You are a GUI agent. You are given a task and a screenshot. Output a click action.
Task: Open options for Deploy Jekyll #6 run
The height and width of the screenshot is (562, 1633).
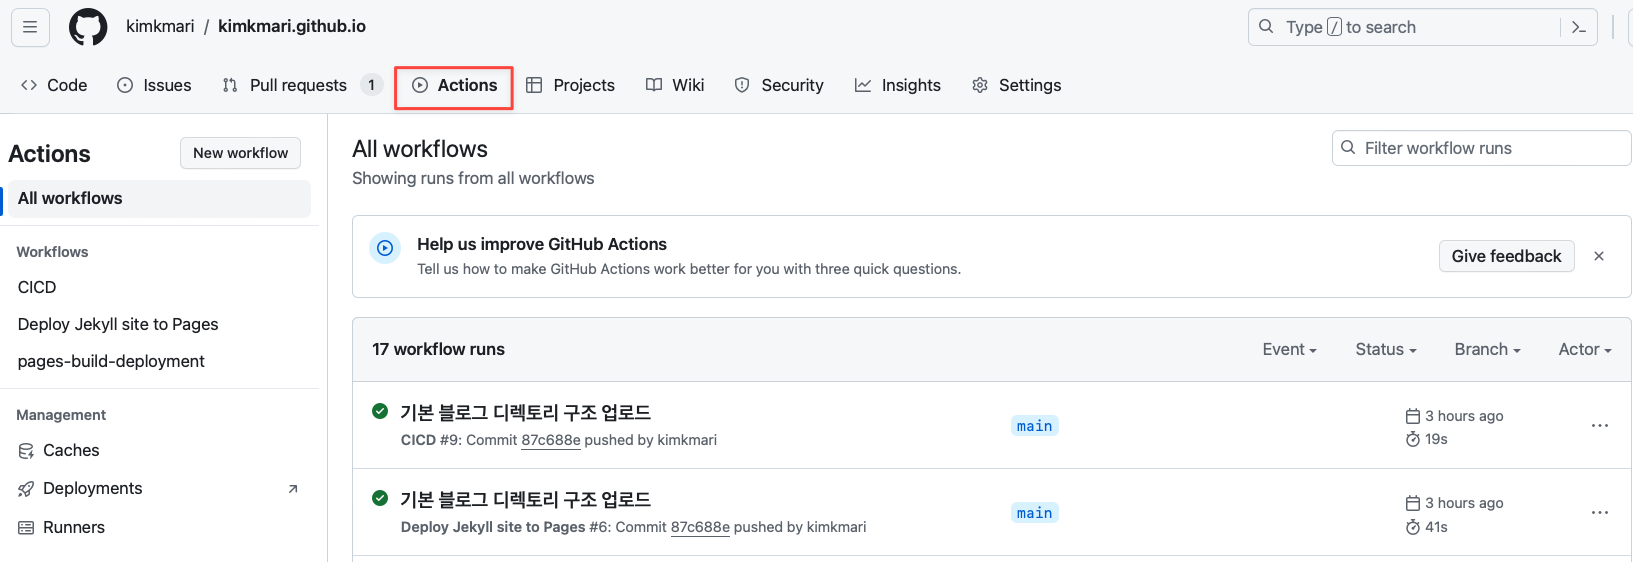(x=1600, y=513)
